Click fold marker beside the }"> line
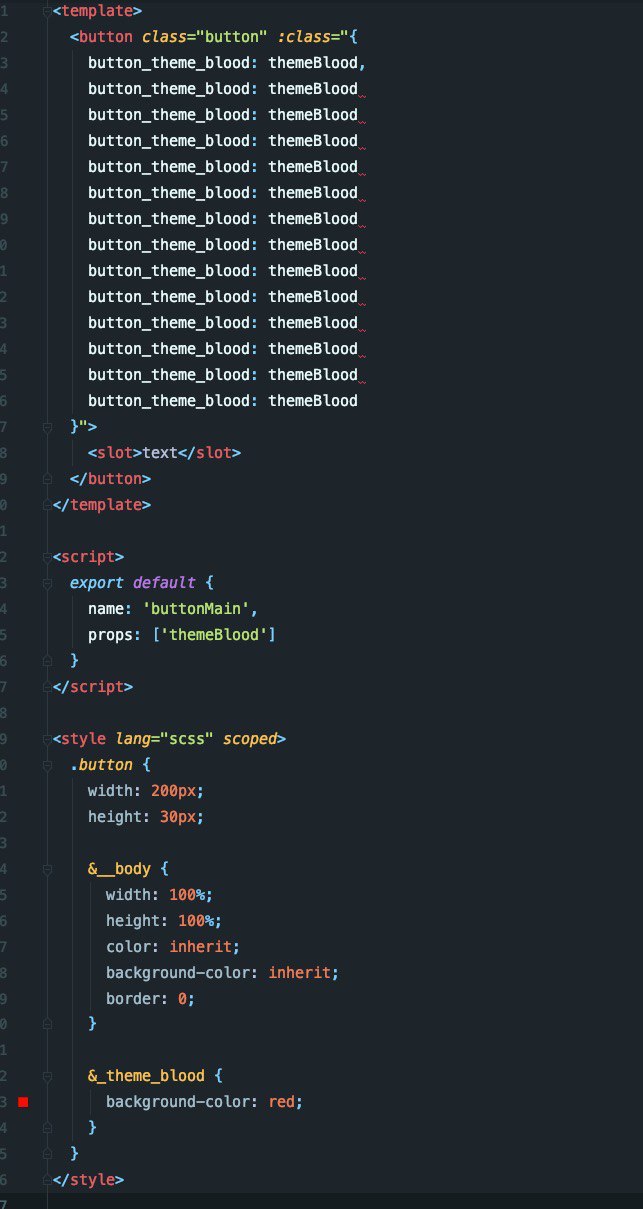Image resolution: width=643 pixels, height=1209 pixels. tap(46, 427)
